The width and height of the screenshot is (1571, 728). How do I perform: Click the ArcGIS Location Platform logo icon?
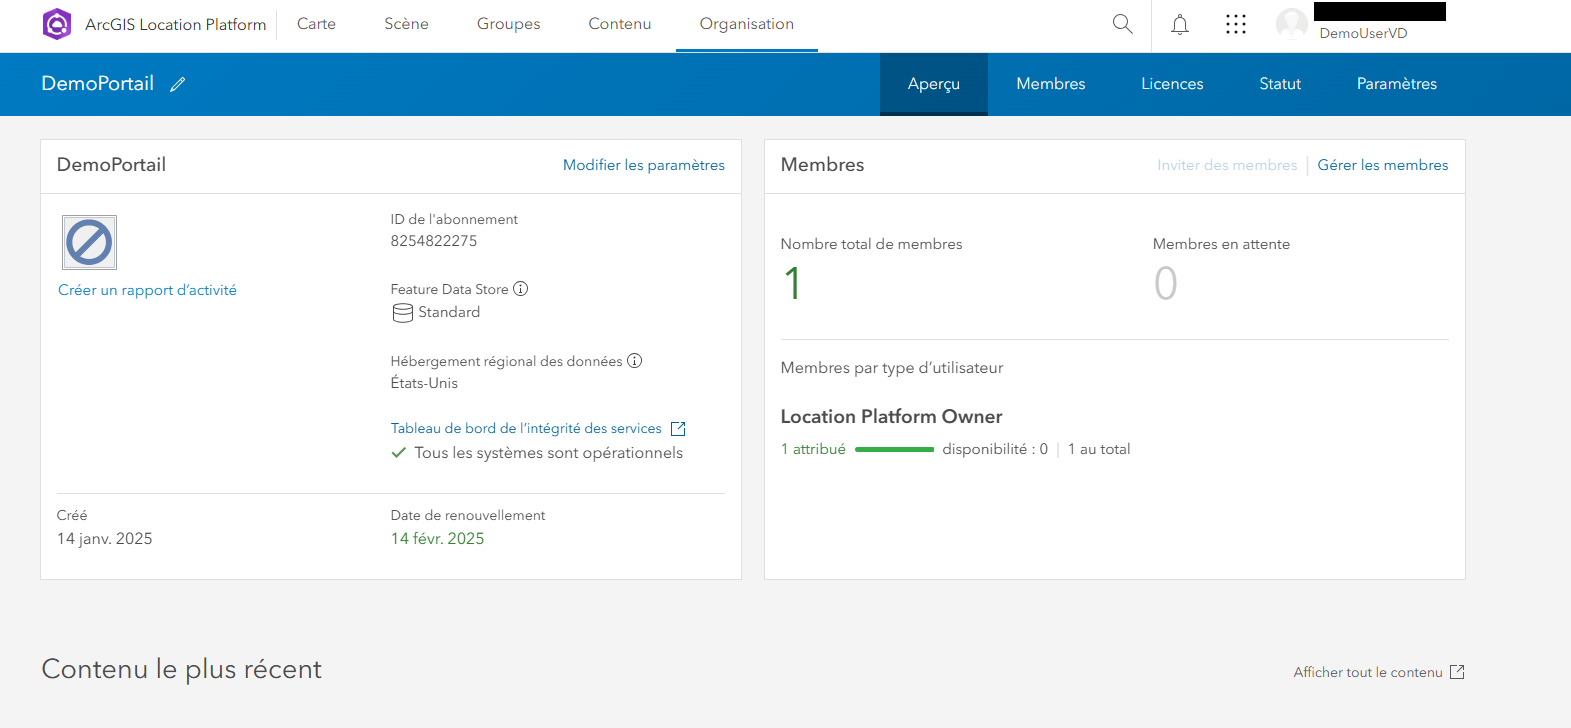click(x=57, y=24)
